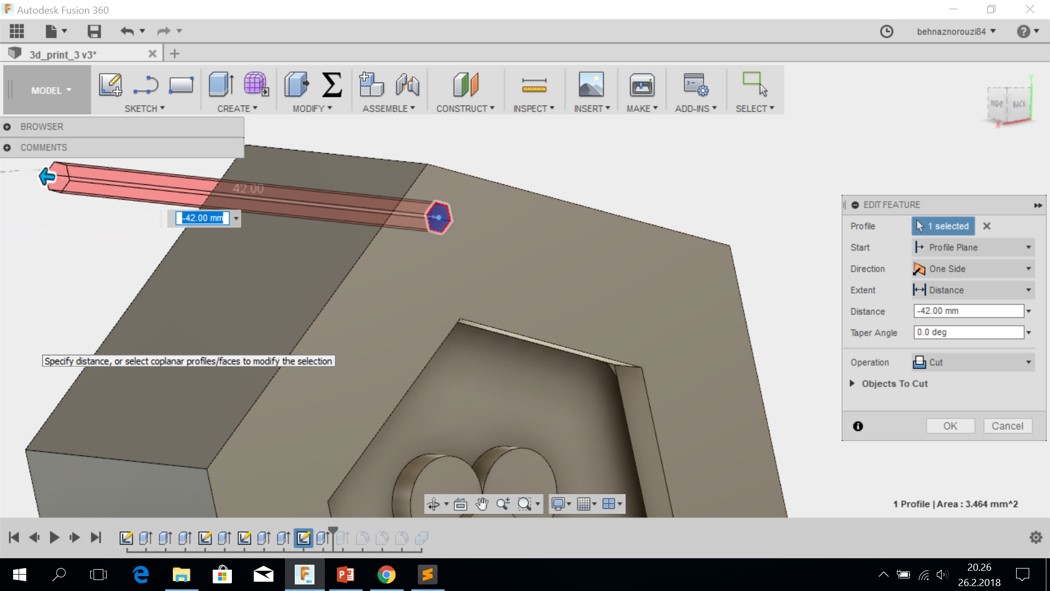
Task: Select the Press Pull modify icon
Action: click(x=296, y=85)
